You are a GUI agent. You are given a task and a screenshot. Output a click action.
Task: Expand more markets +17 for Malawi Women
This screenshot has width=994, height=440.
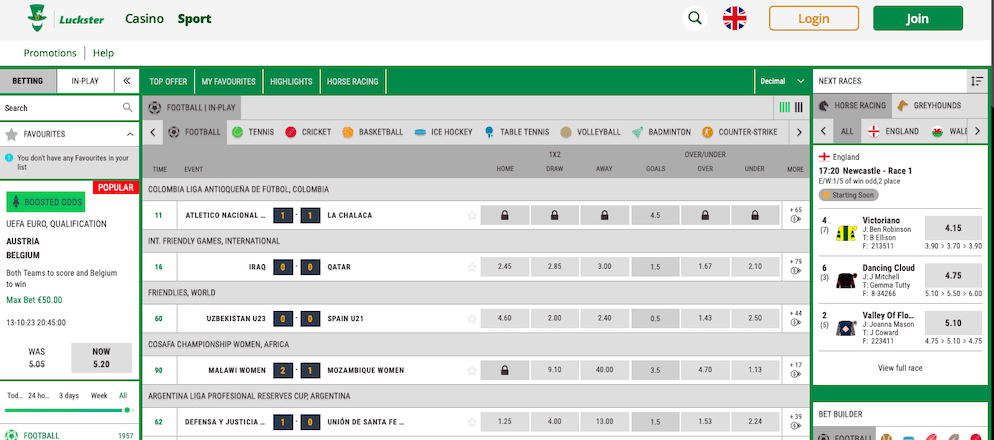coord(795,365)
